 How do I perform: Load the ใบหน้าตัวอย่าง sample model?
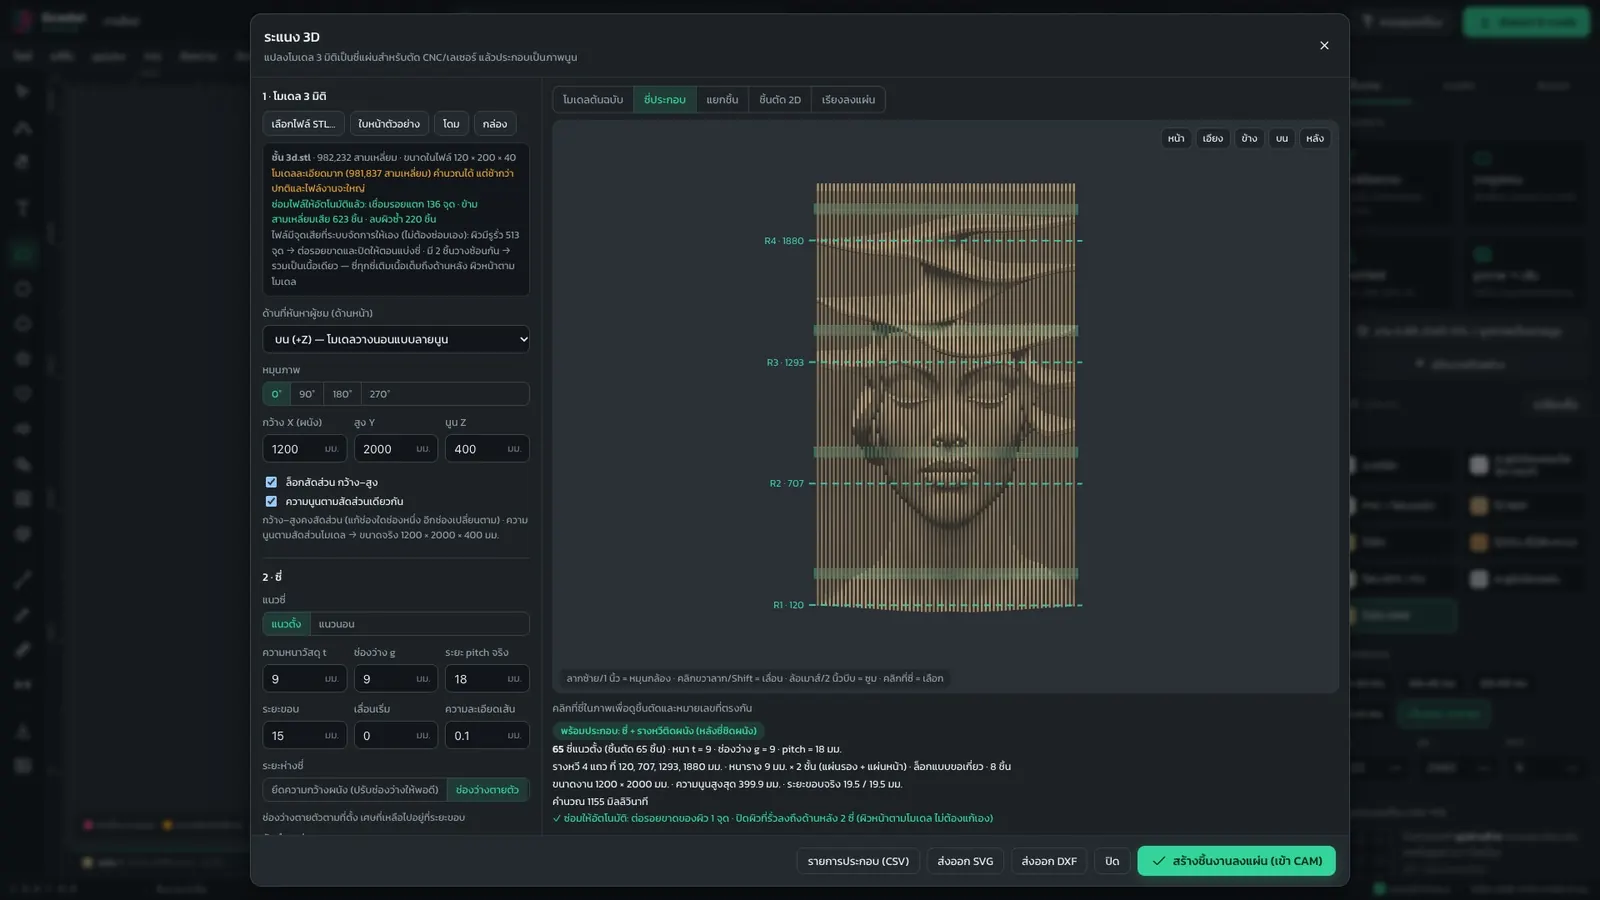(x=389, y=124)
